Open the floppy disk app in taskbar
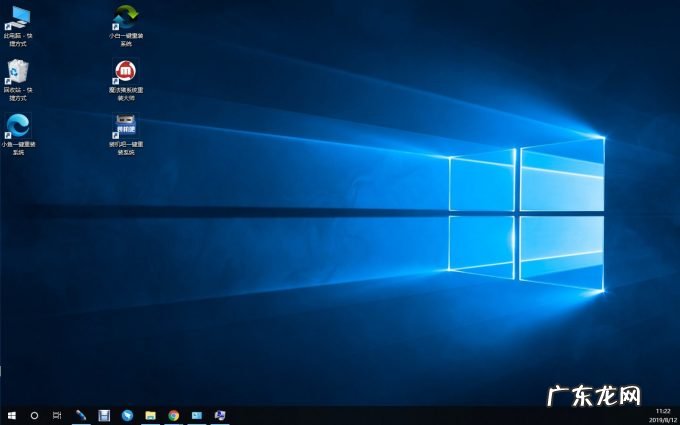 [x=104, y=415]
